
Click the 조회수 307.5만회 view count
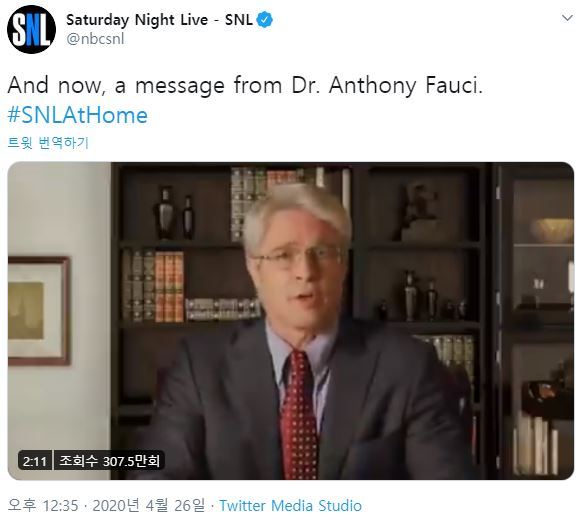point(110,461)
